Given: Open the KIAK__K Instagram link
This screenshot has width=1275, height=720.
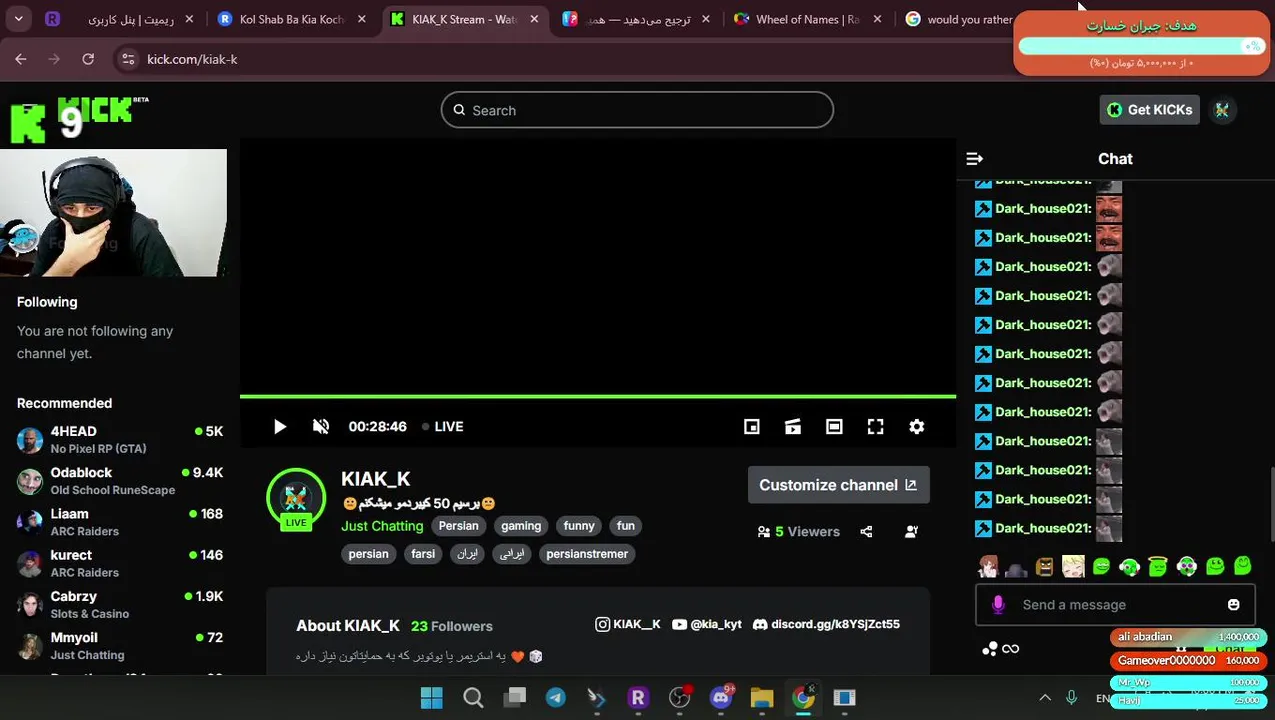Looking at the screenshot, I should (x=628, y=624).
